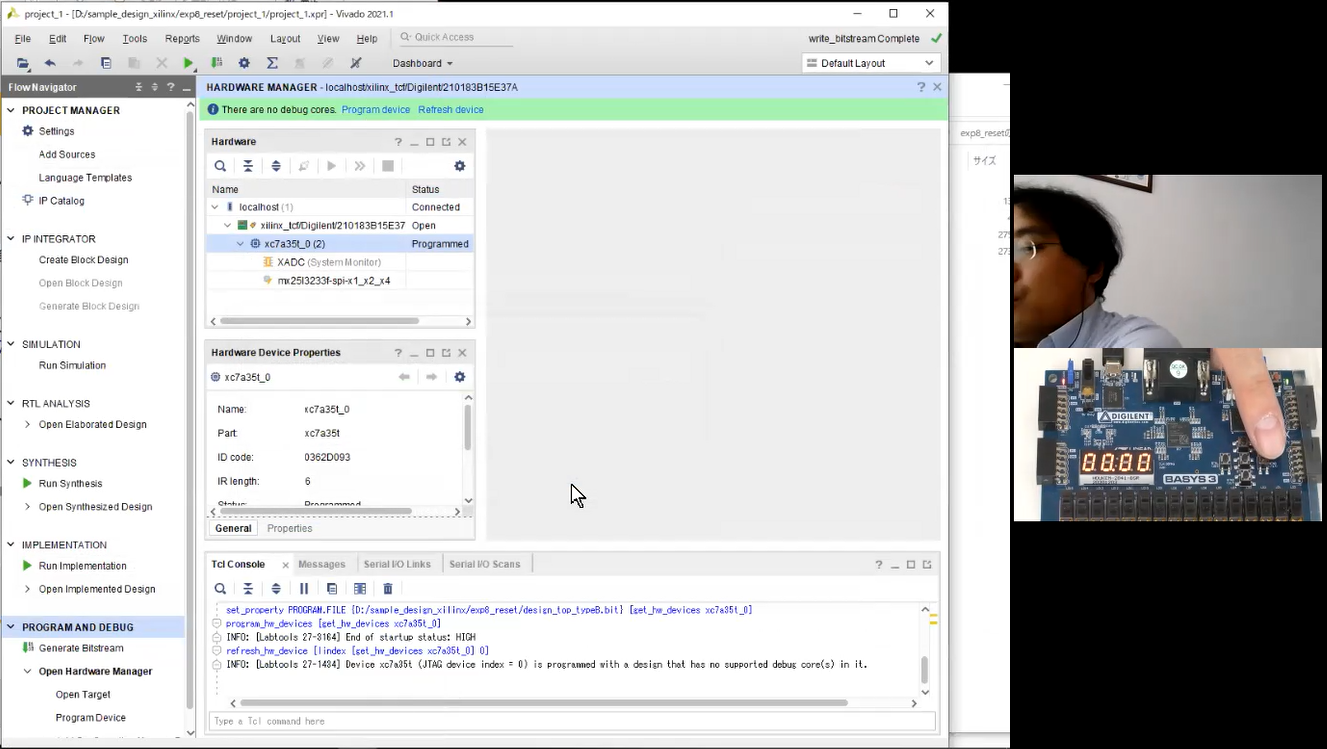Open the Hardware panel settings gear
The width and height of the screenshot is (1327, 749).
coord(460,166)
